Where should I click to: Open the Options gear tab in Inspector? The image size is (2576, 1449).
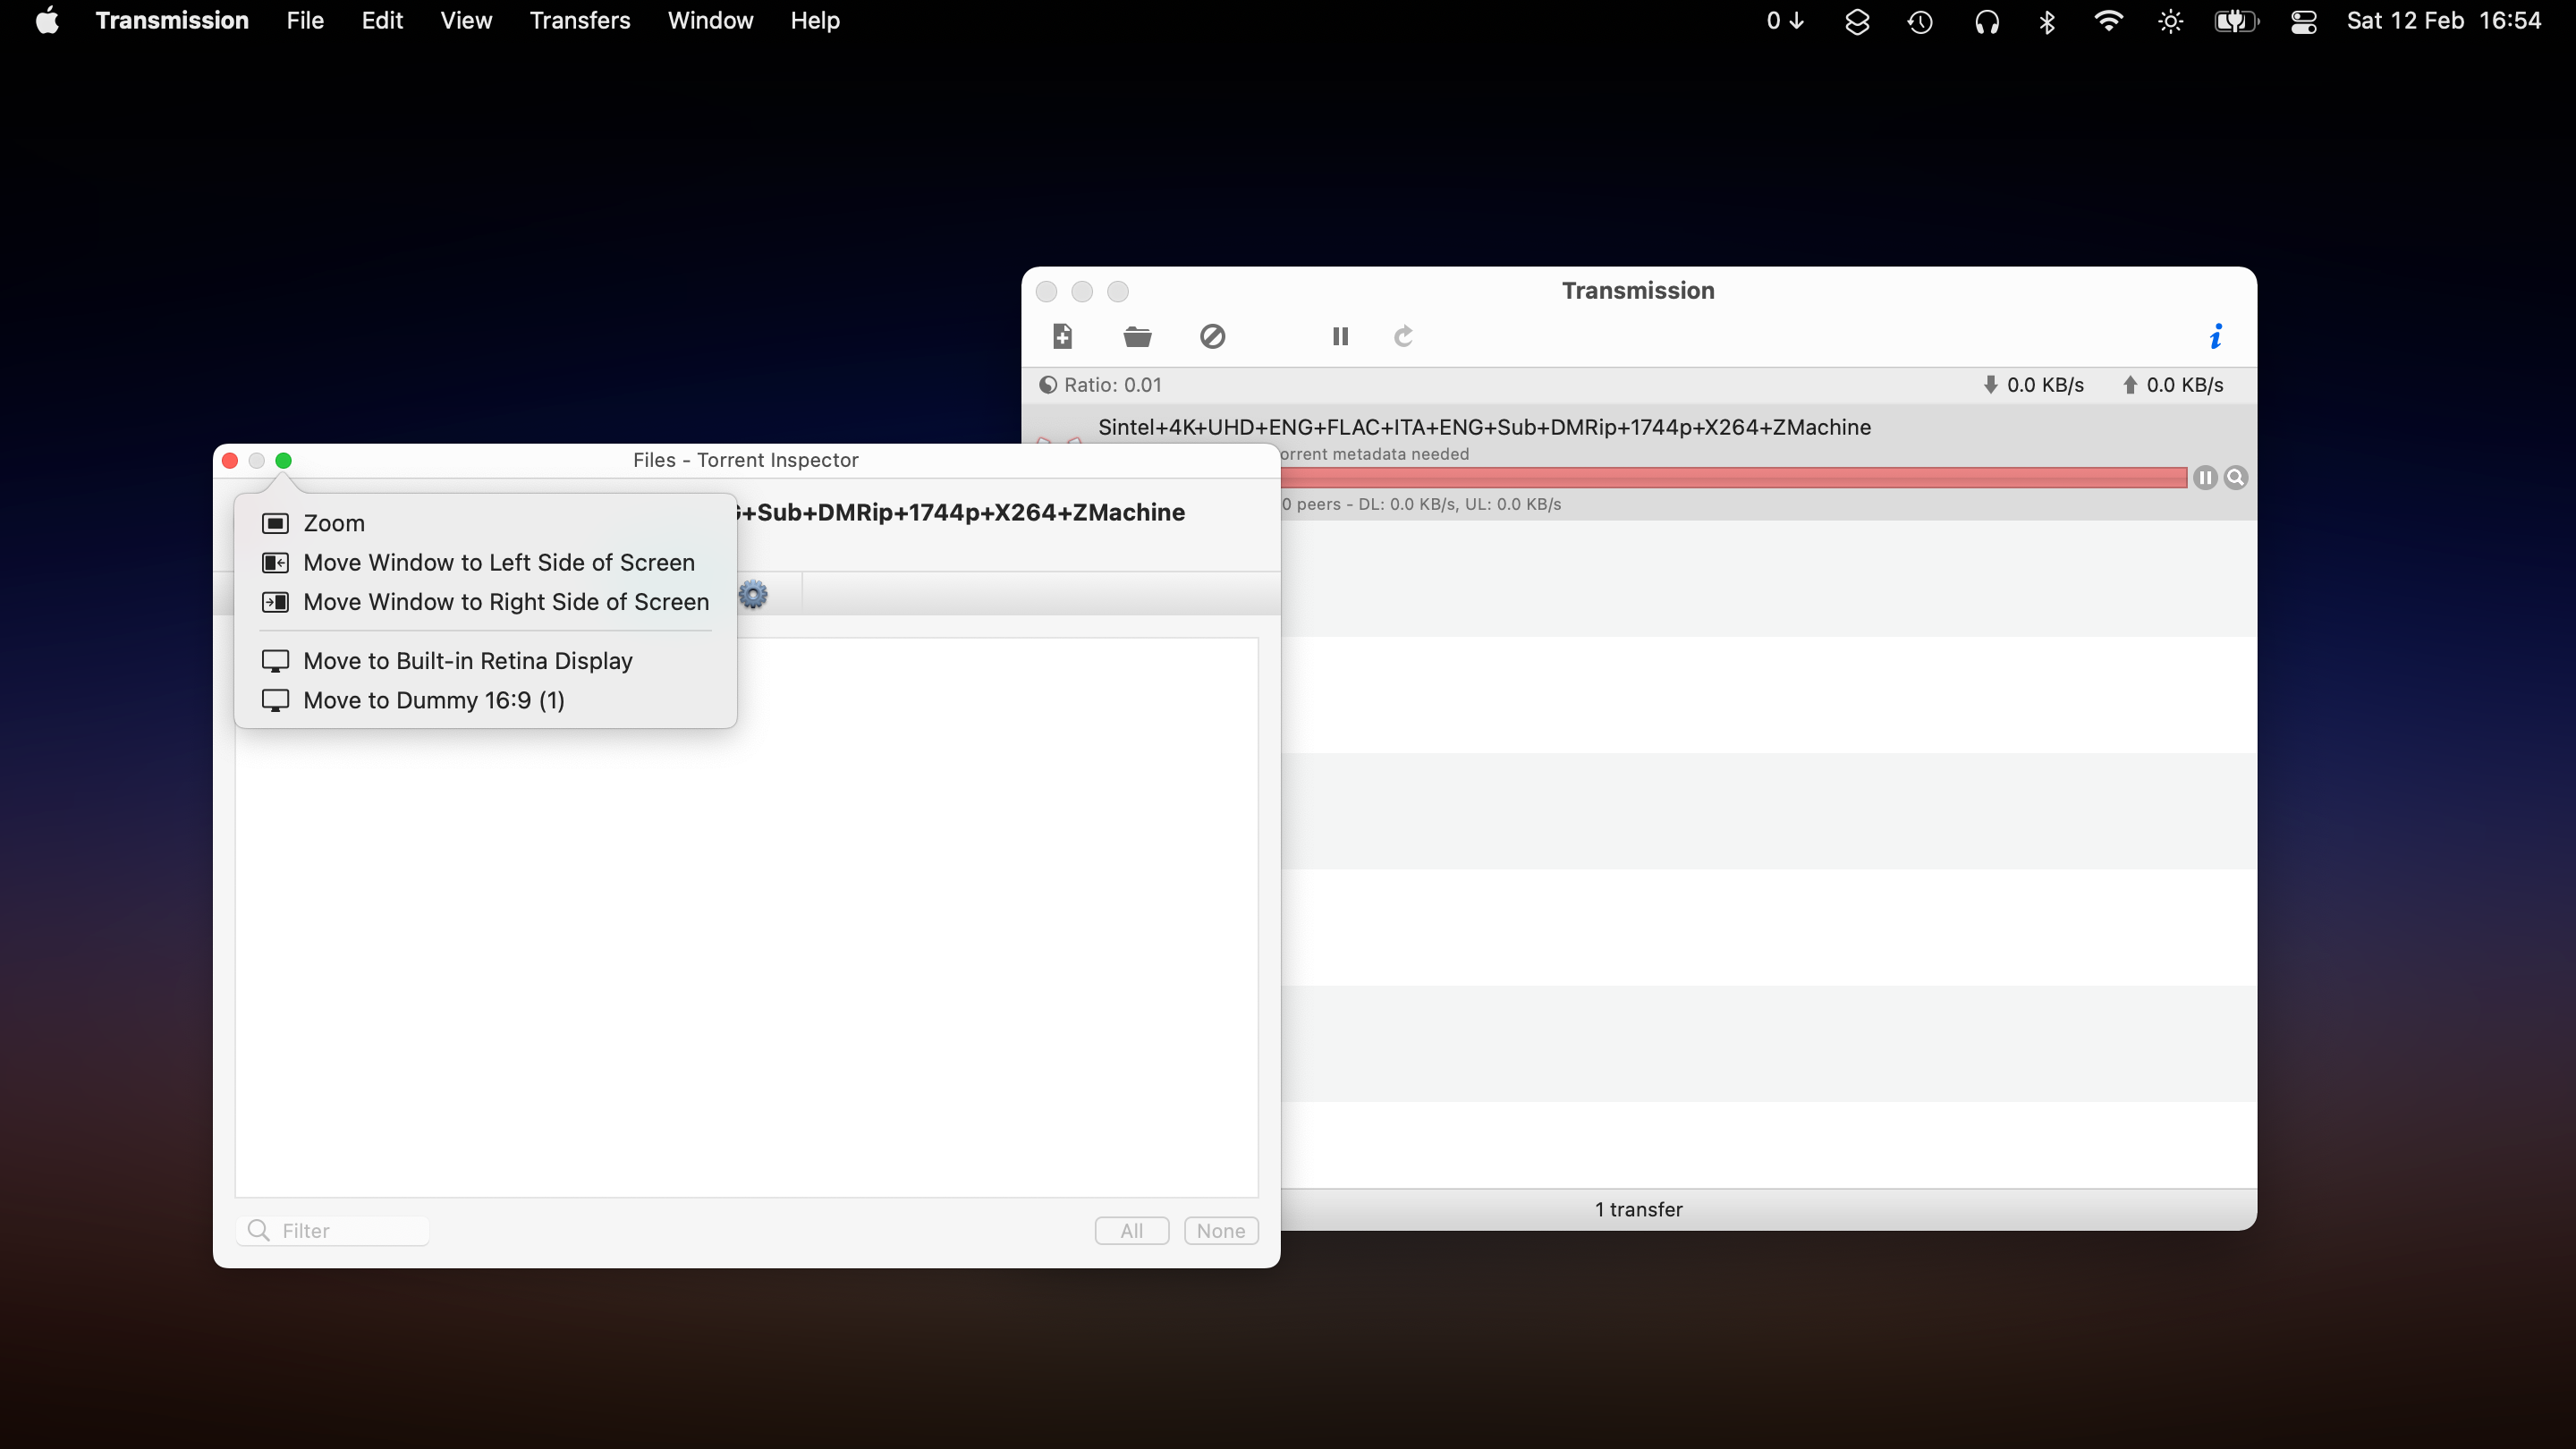click(x=753, y=595)
